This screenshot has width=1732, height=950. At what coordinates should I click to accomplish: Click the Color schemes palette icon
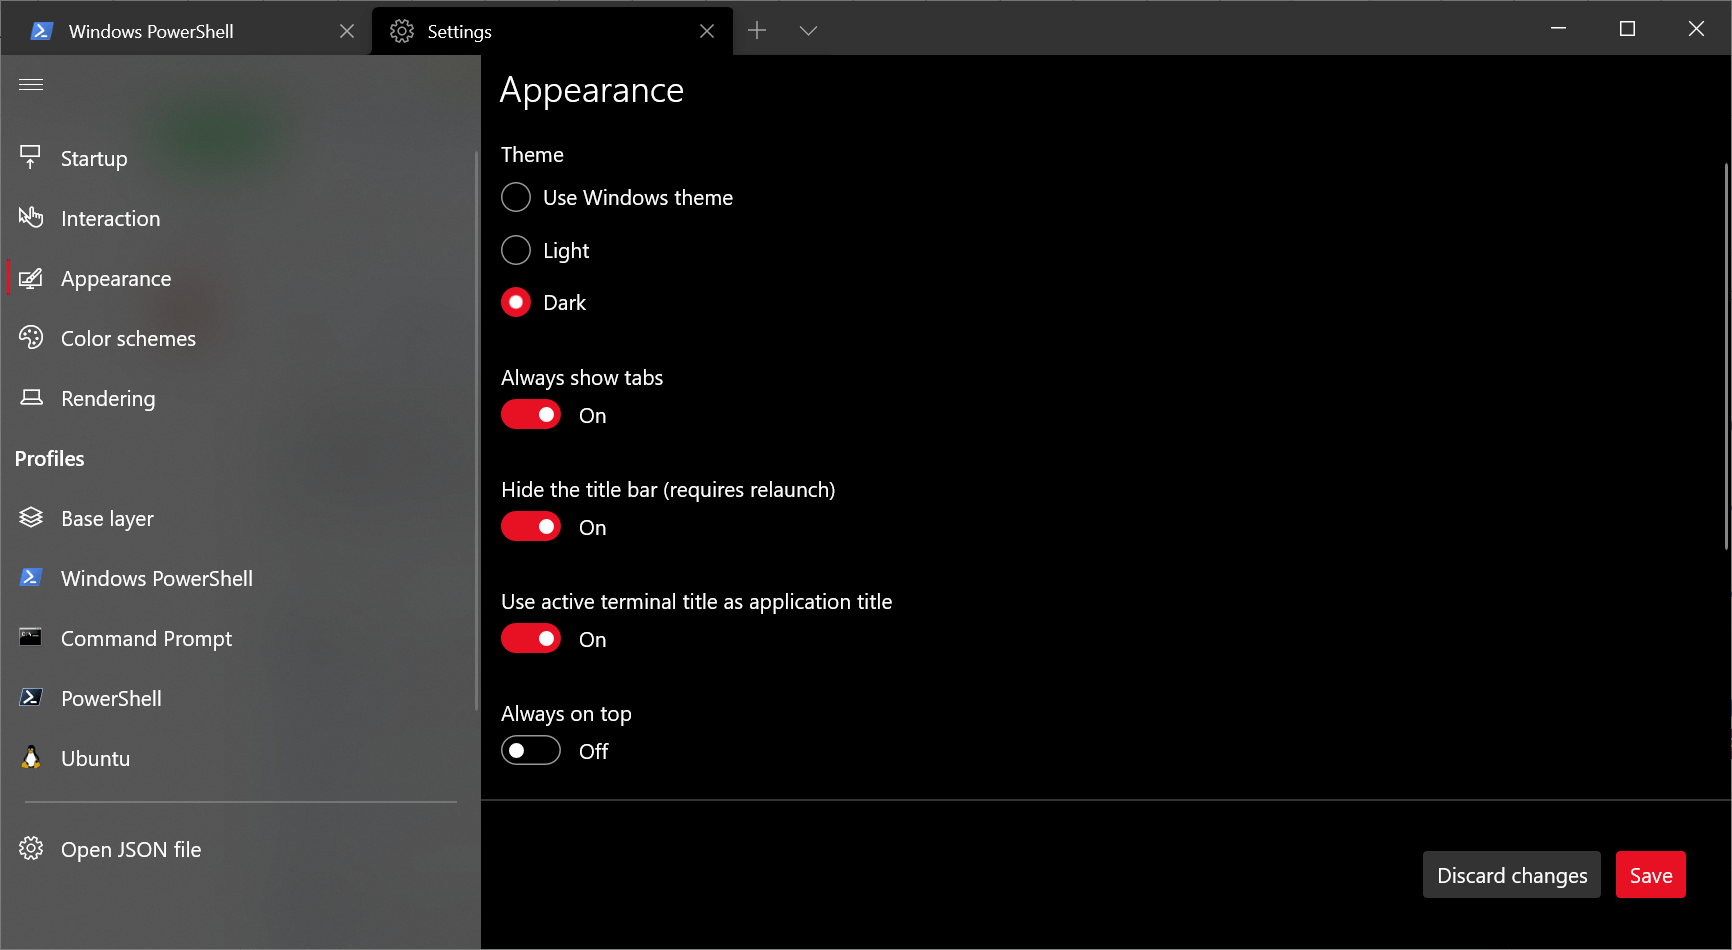click(31, 337)
